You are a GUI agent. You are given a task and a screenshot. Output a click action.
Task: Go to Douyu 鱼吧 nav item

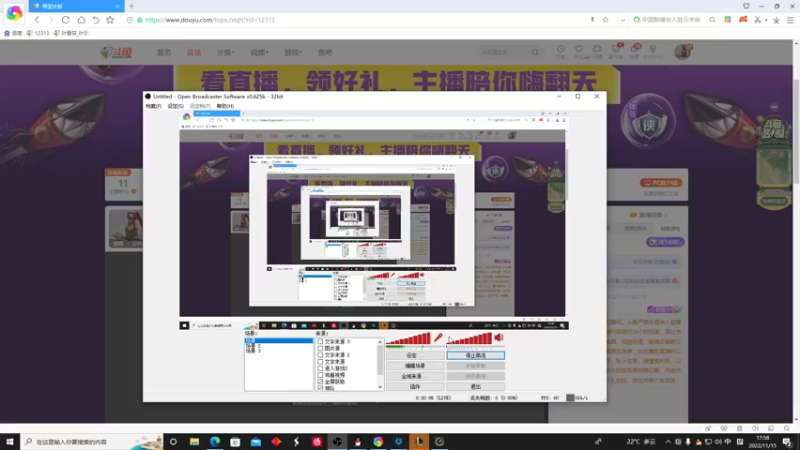325,52
